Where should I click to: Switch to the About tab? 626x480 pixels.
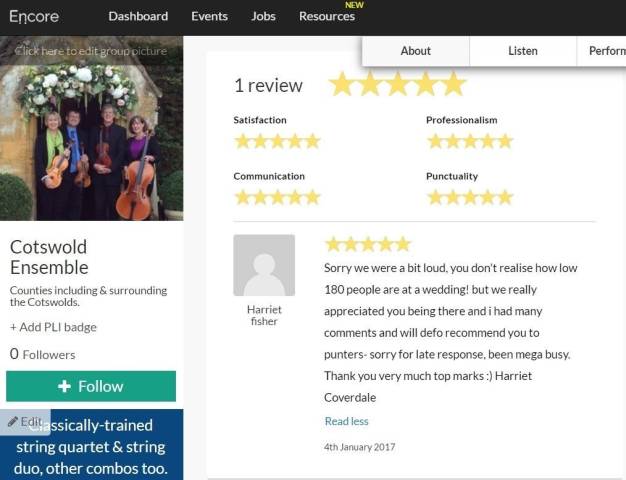tap(416, 51)
